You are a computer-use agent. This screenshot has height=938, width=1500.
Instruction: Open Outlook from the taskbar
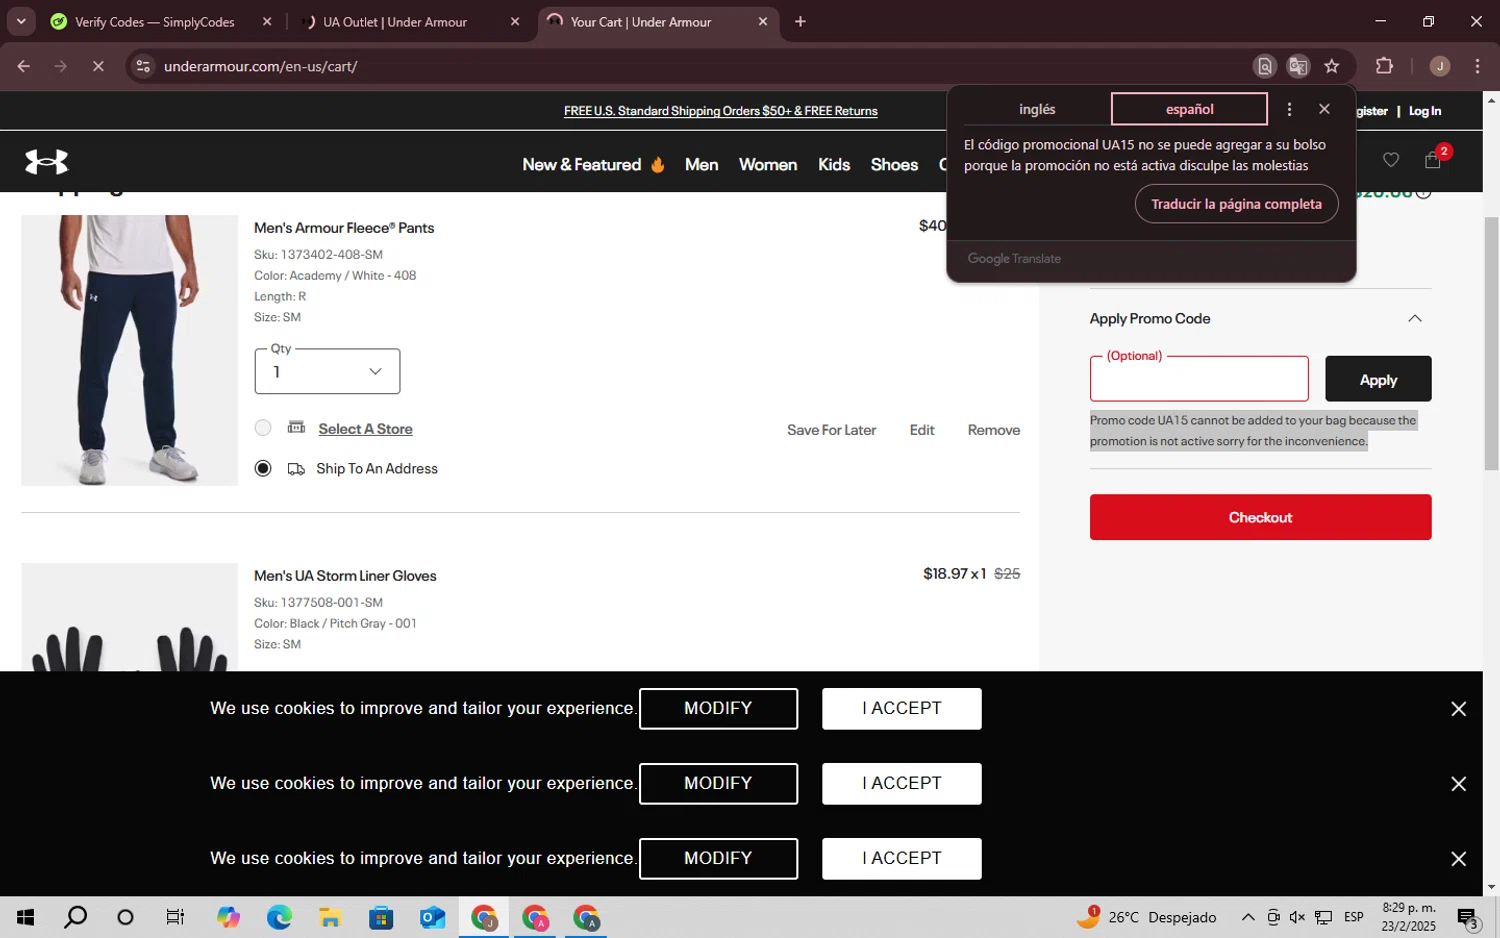[432, 917]
